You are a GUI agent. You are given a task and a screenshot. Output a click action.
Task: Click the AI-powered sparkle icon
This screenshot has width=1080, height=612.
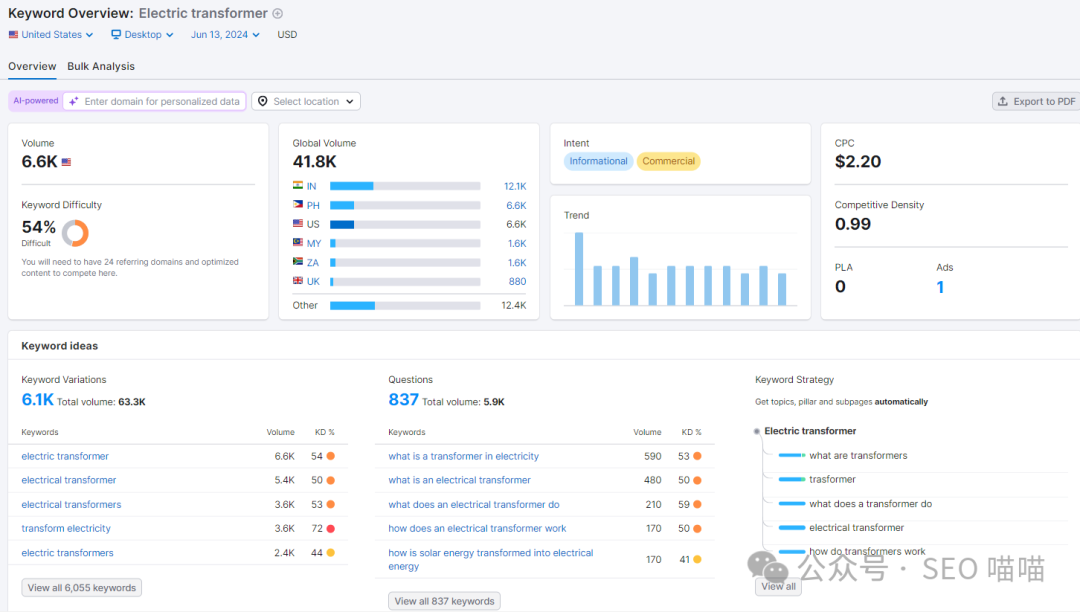pyautogui.click(x=74, y=101)
